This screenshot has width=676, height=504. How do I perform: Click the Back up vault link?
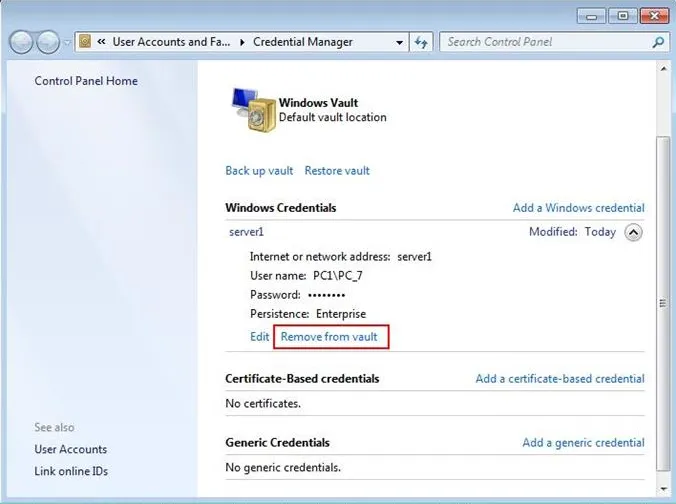point(259,171)
